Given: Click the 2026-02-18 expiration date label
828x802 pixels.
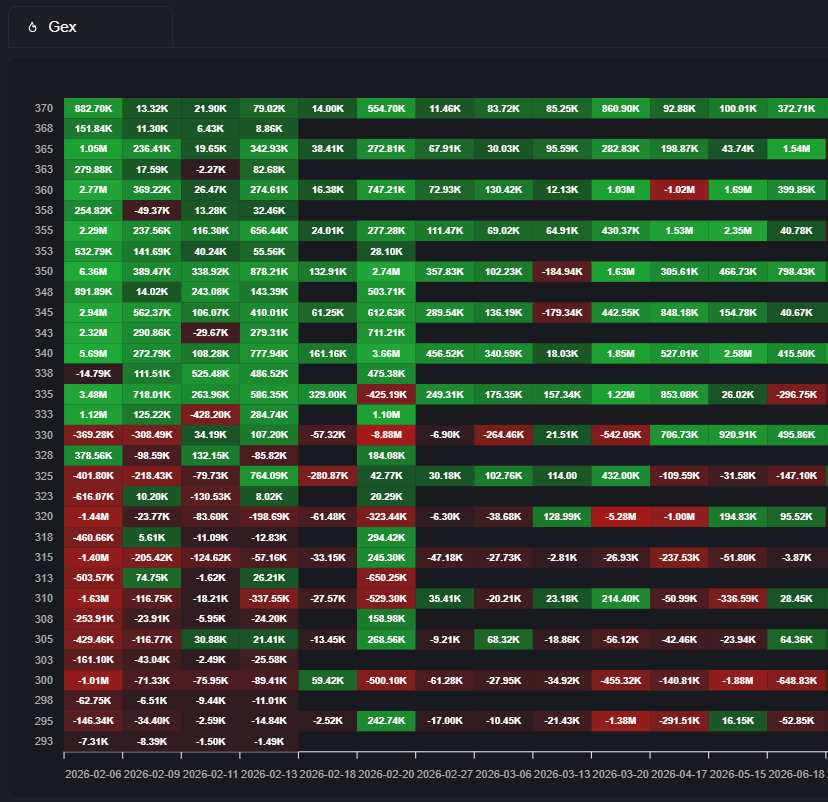Looking at the screenshot, I should click(327, 774).
